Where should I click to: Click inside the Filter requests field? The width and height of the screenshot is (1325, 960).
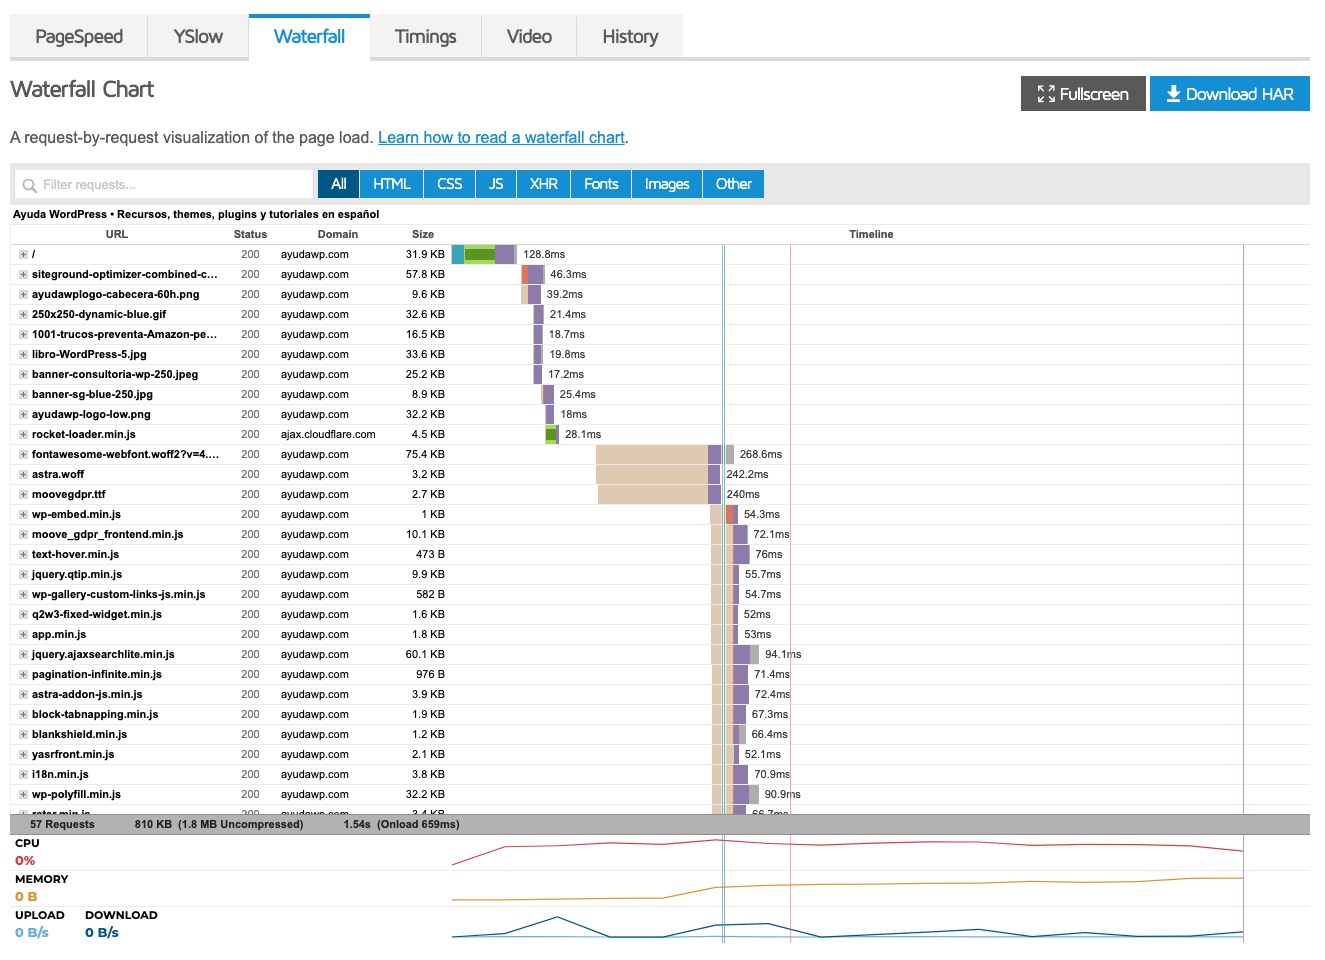coord(170,185)
